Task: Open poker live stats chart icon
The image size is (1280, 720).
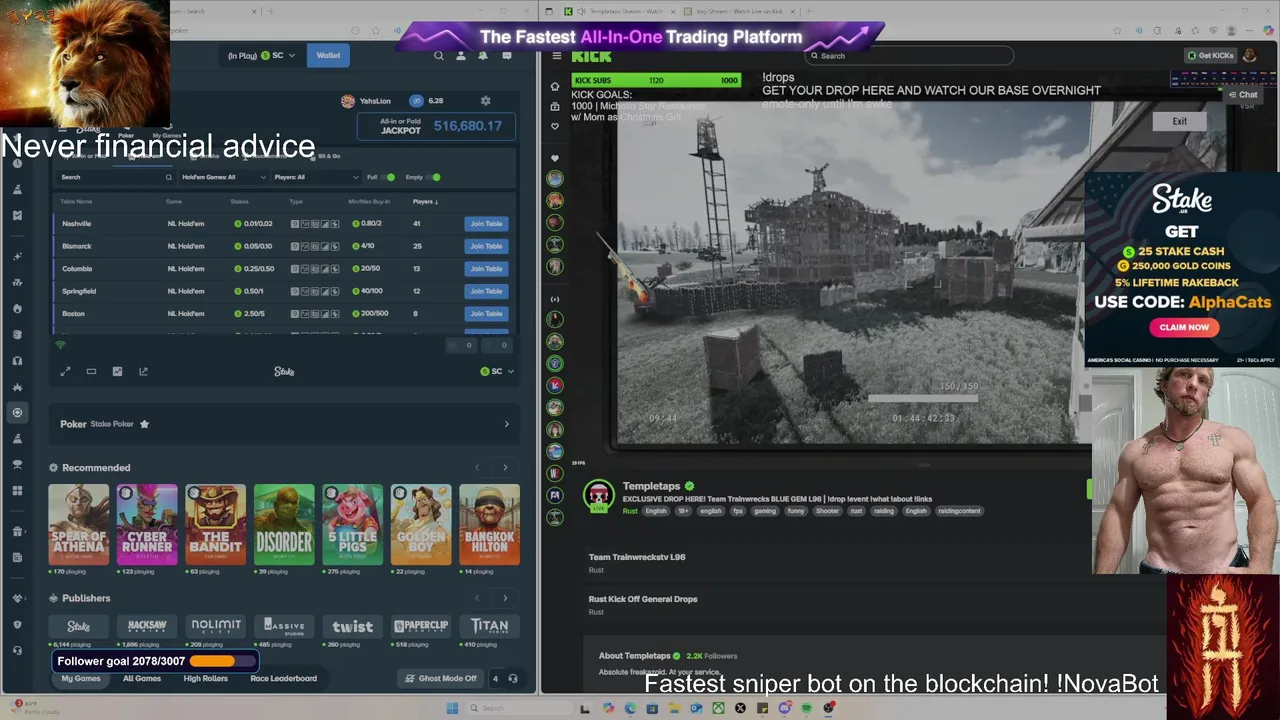Action: [117, 371]
